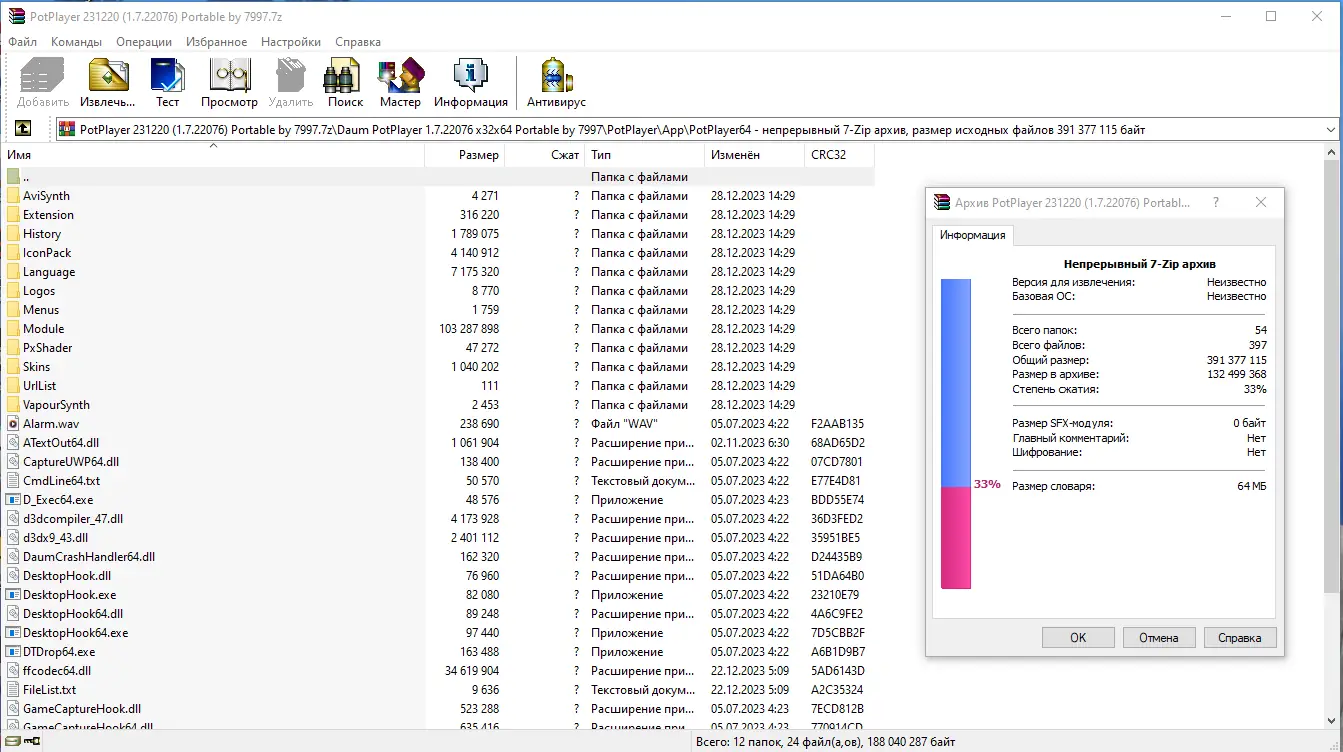This screenshot has height=752, width=1343.
Task: Select the "PxShader" folder name
Action: coord(48,348)
